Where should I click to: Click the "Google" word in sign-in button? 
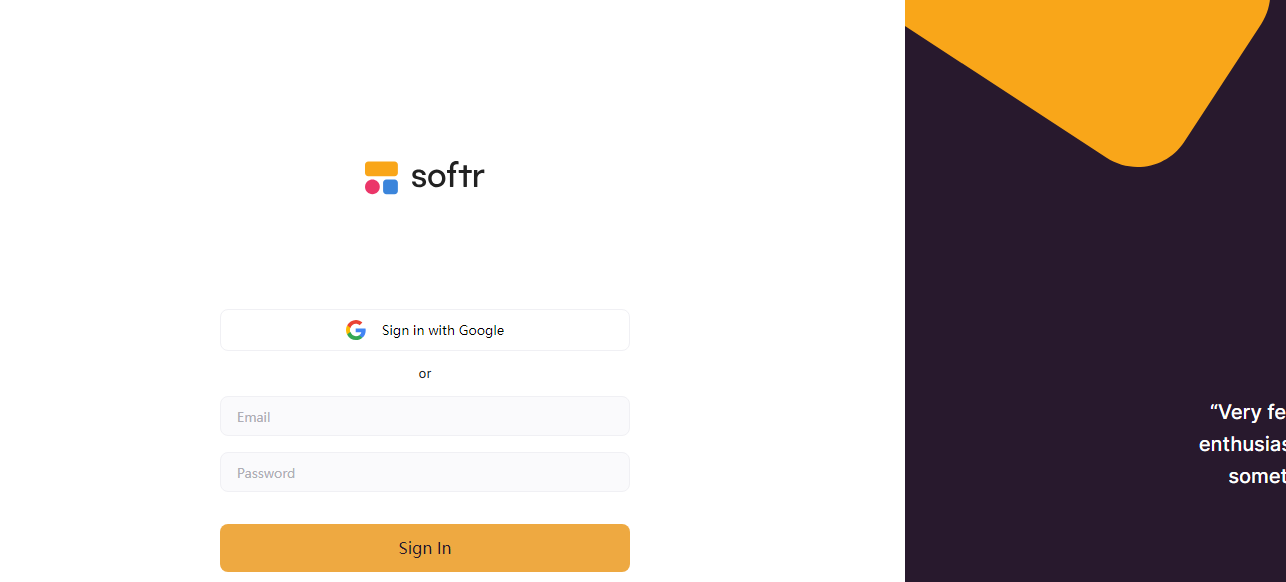click(x=481, y=331)
